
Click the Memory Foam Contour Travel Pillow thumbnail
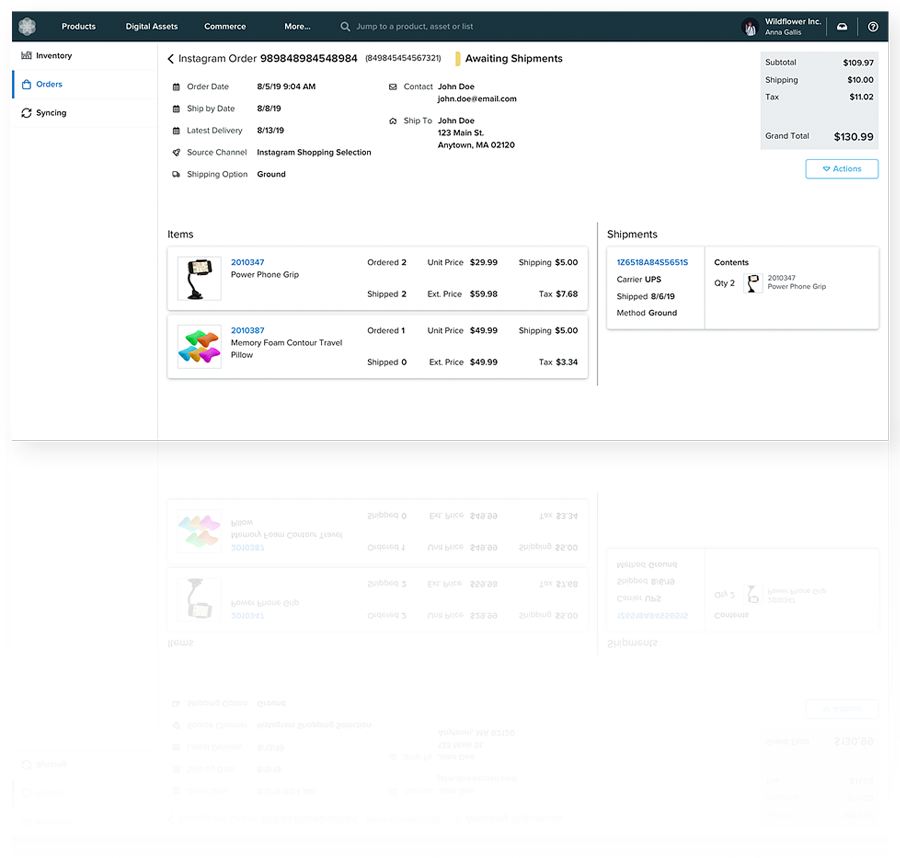click(199, 346)
